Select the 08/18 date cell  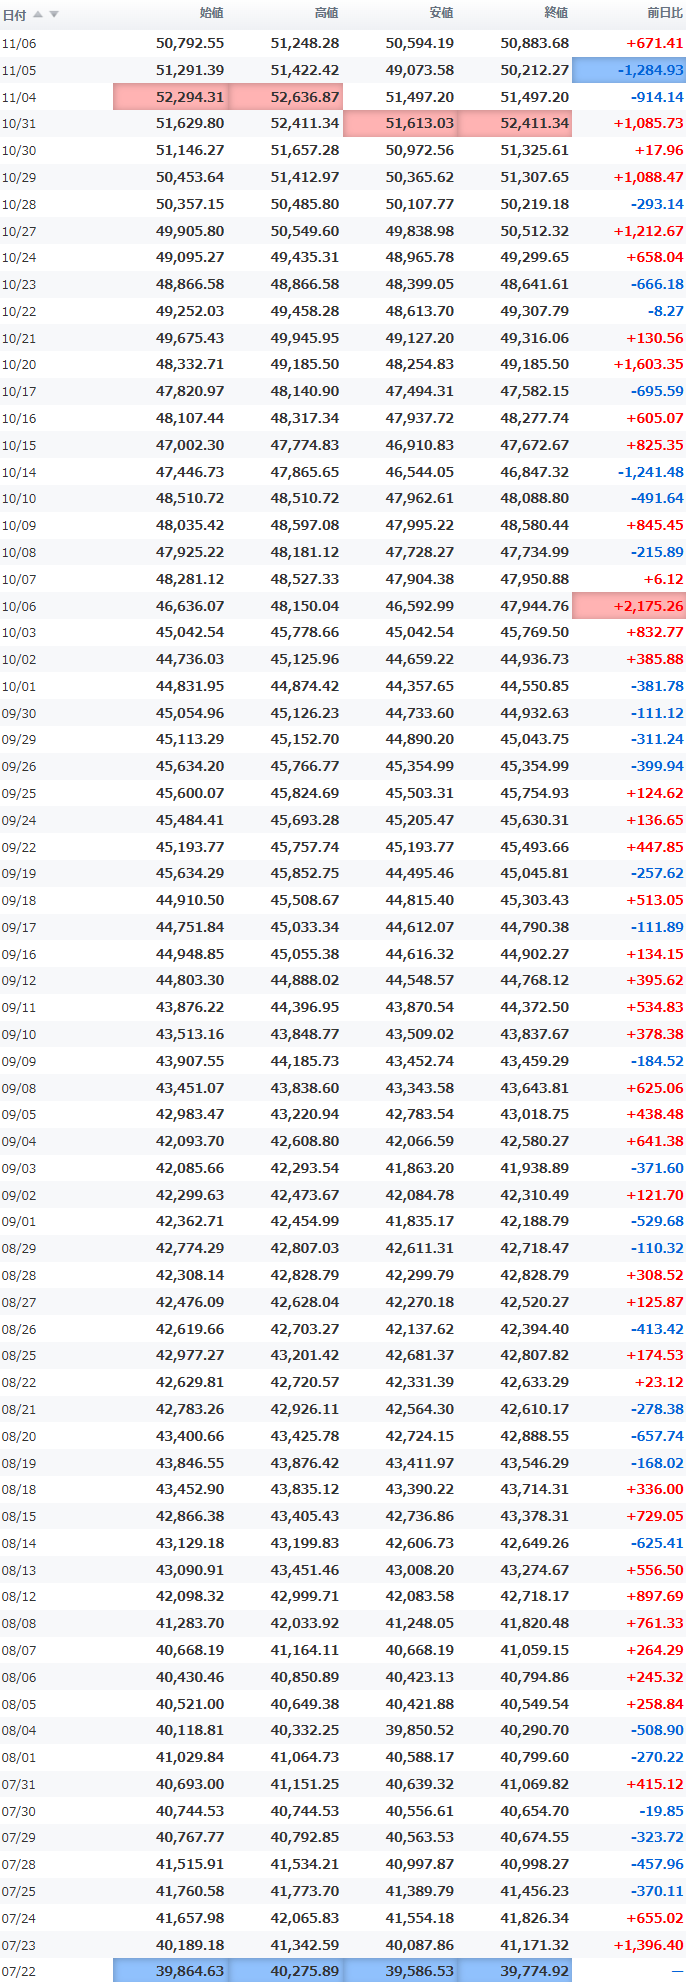(19, 1489)
